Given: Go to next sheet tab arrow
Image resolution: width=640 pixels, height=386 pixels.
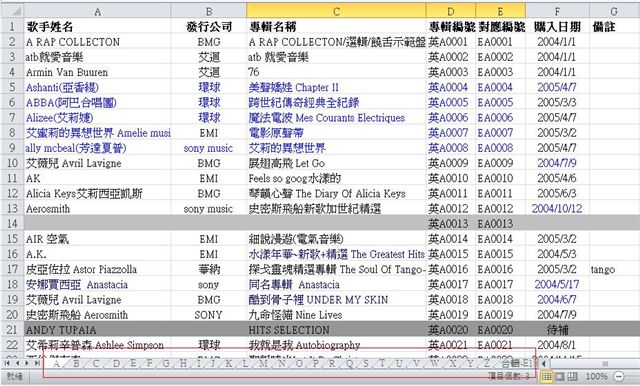Looking at the screenshot, I should pyautogui.click(x=27, y=363).
